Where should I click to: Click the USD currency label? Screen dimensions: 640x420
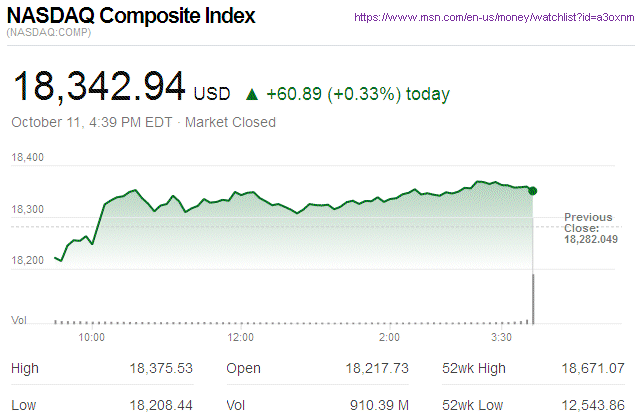[212, 95]
